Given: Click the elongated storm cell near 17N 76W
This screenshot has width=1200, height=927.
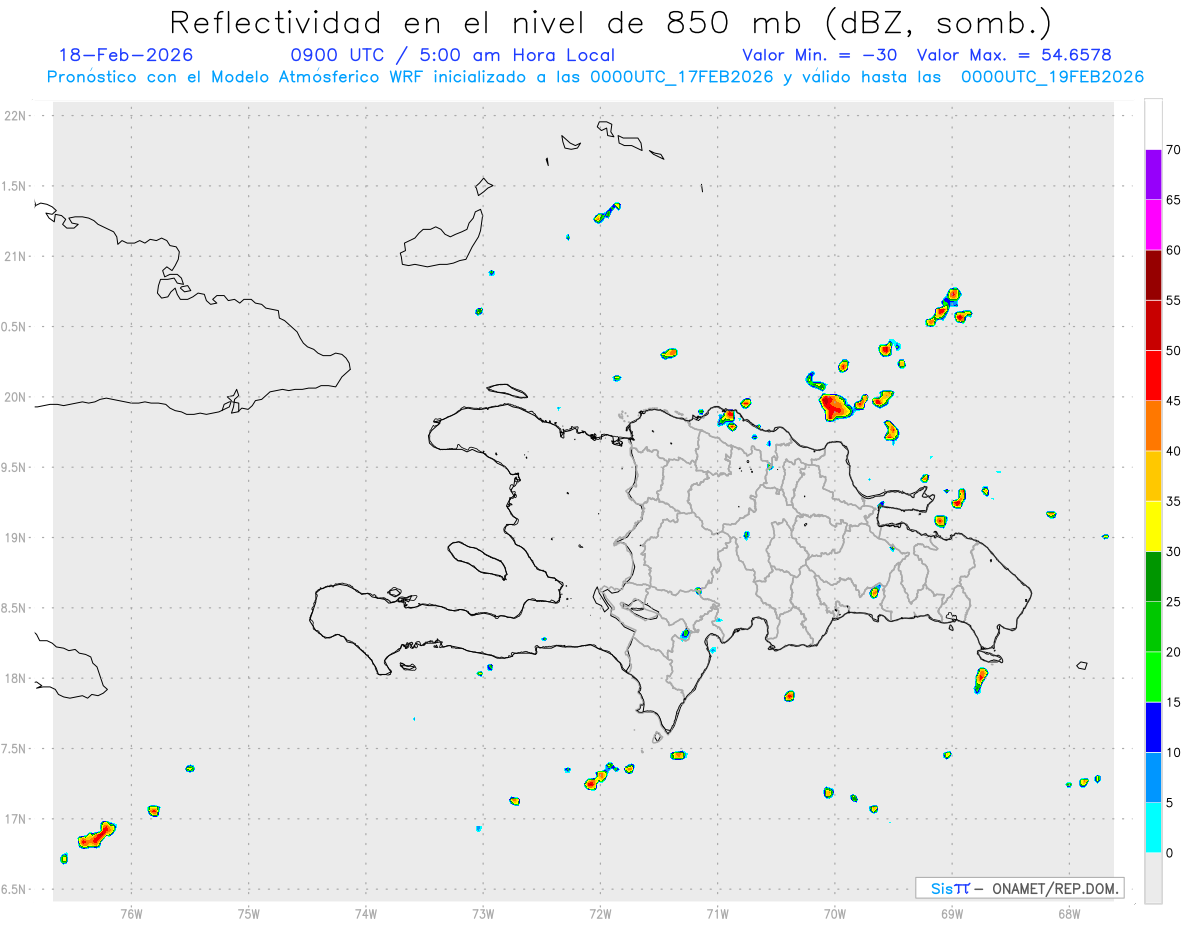Looking at the screenshot, I should 96,835.
